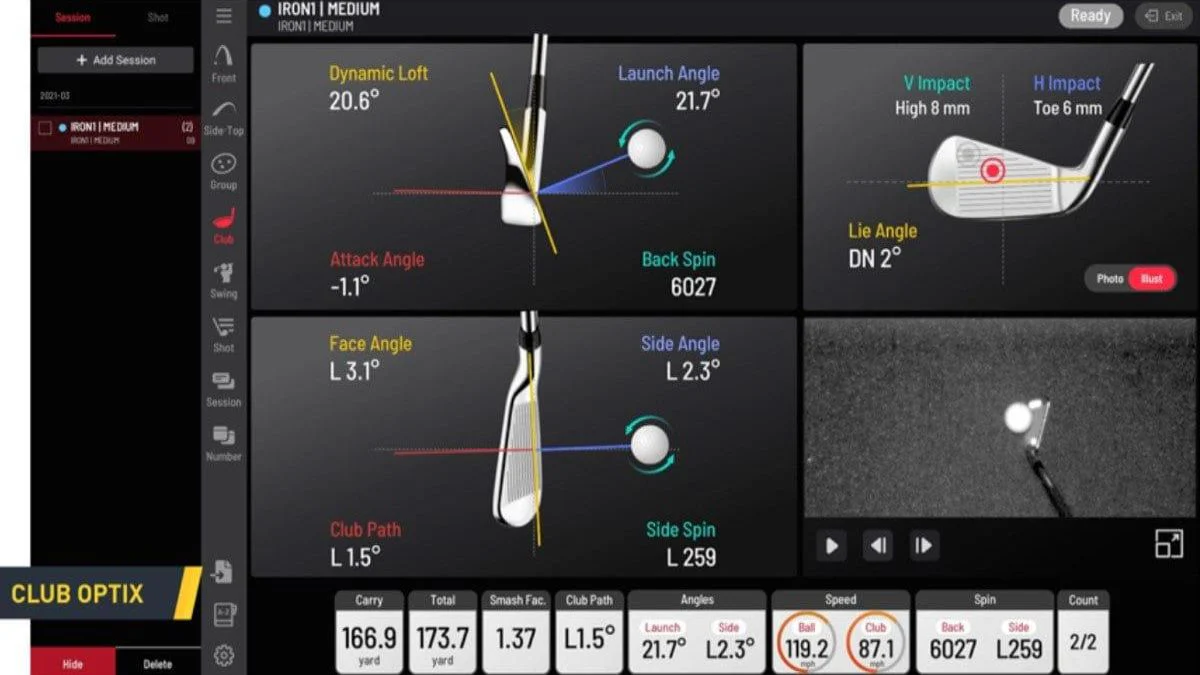Select the Club view icon
Viewport: 1200px width, 675px height.
224,225
